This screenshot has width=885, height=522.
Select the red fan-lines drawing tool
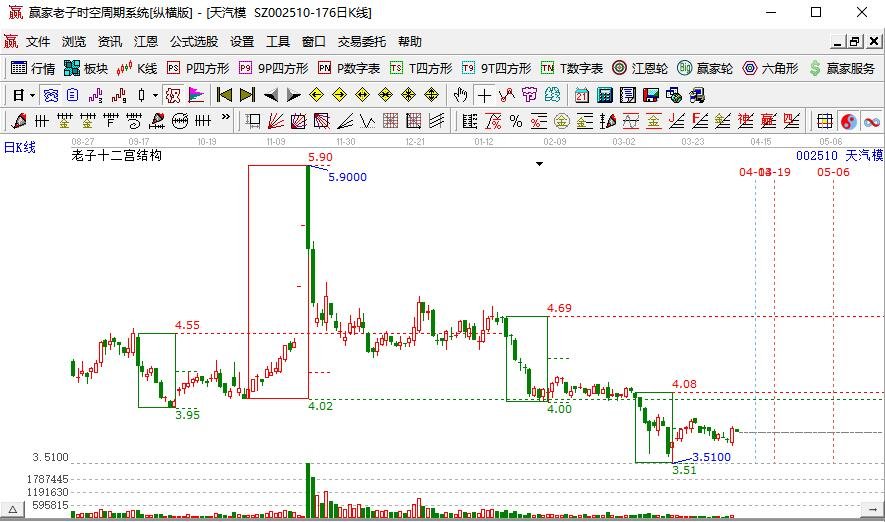275,121
